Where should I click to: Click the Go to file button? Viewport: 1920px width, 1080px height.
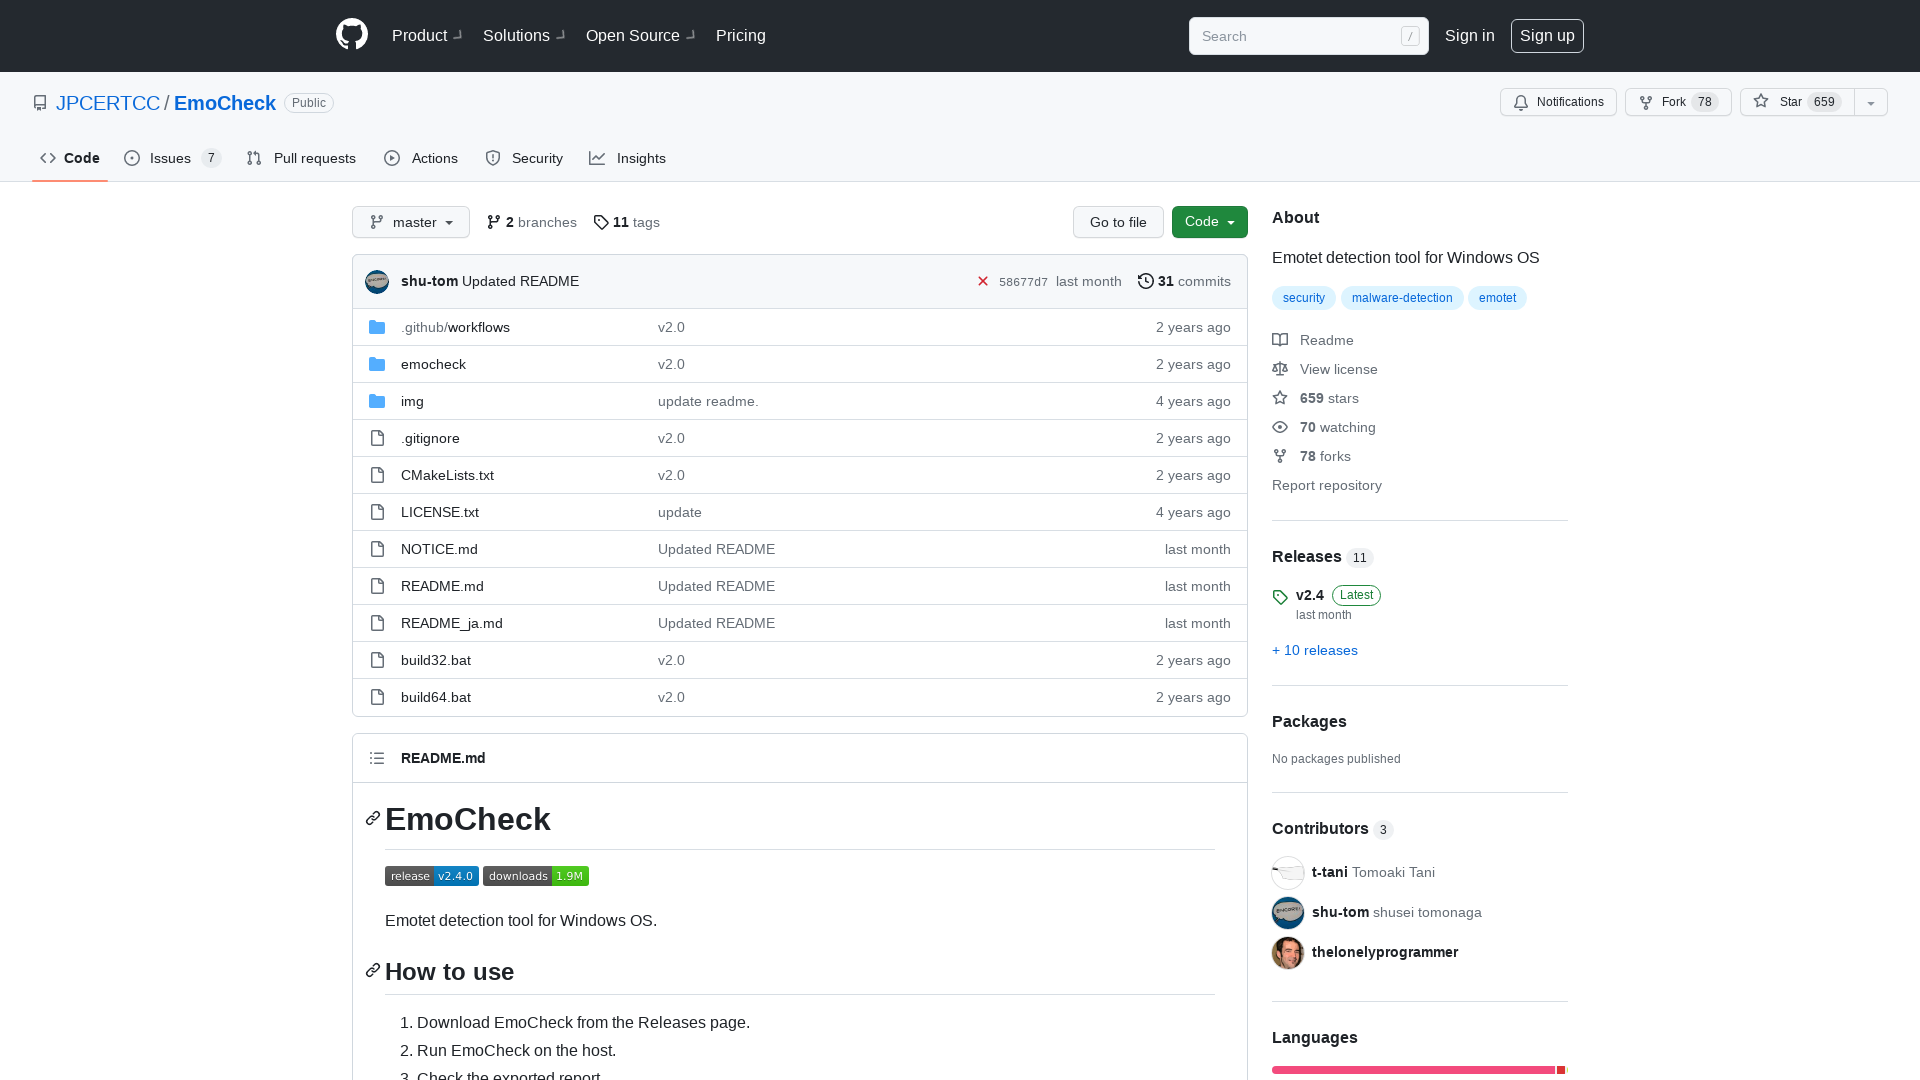tap(1118, 222)
